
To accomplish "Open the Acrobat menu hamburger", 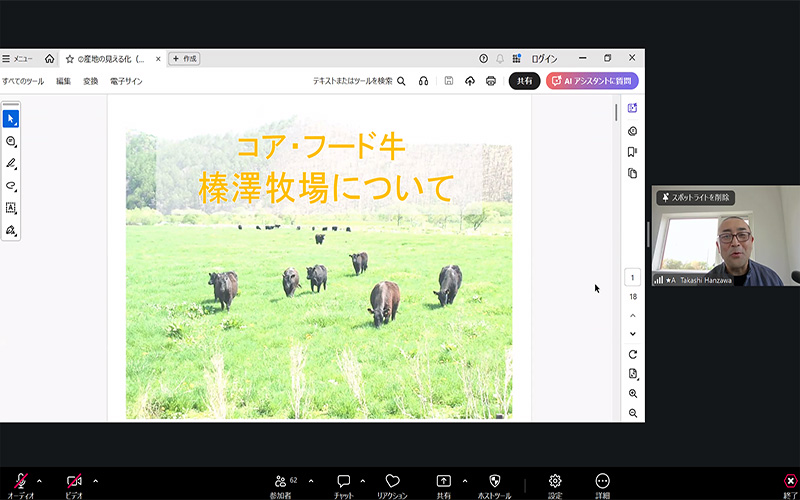I will pos(6,59).
